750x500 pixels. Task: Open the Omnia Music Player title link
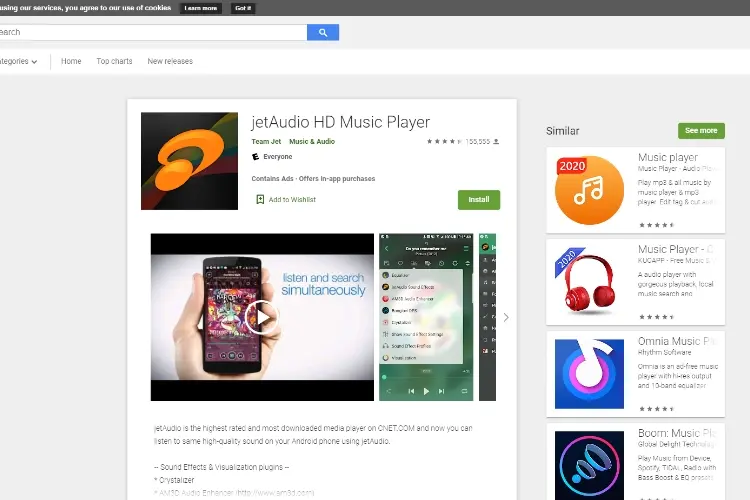[x=677, y=341]
